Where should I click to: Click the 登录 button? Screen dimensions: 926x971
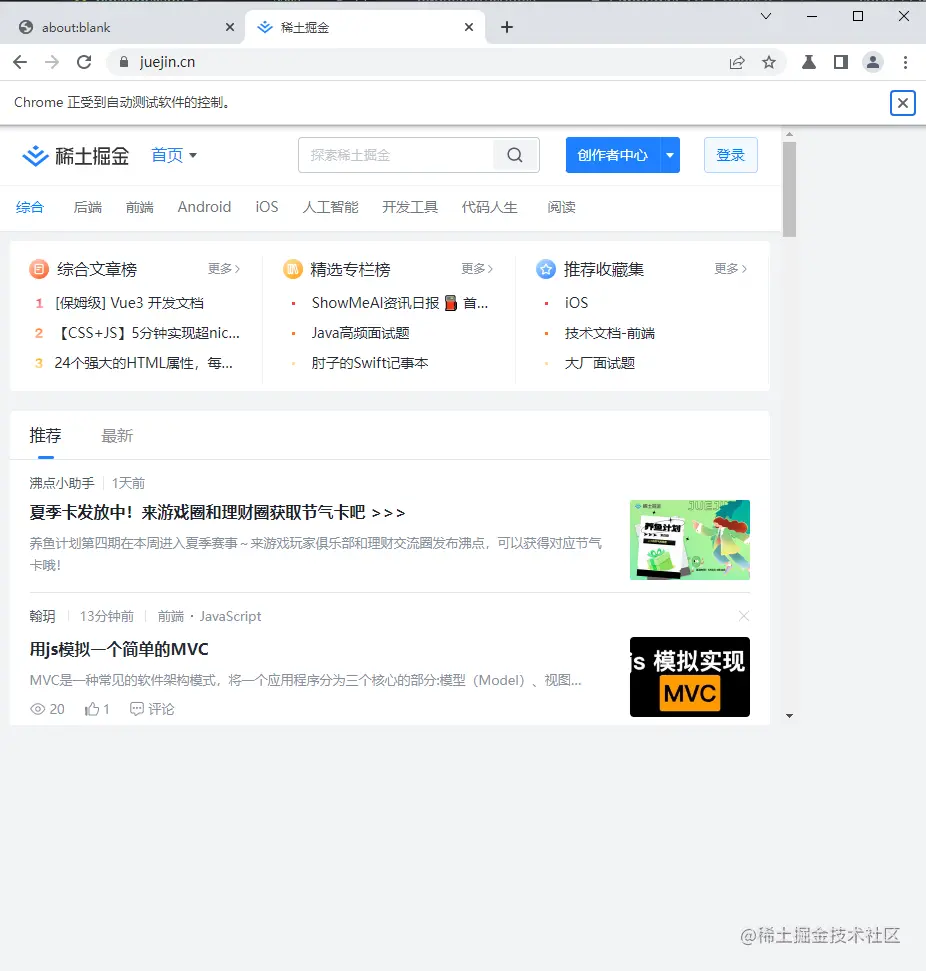pos(730,155)
